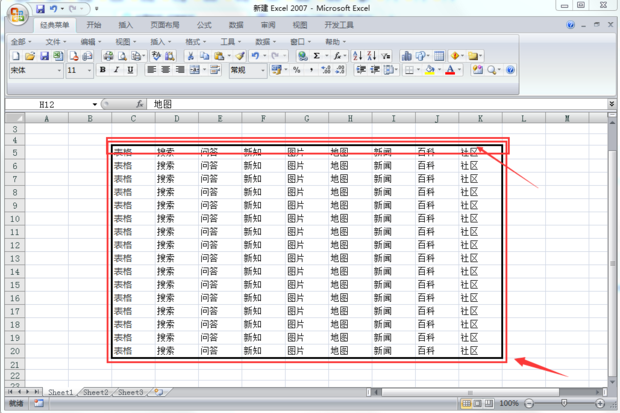Viewport: 620px width, 413px height.
Task: Apply the filter funnel icon
Action: click(x=386, y=56)
